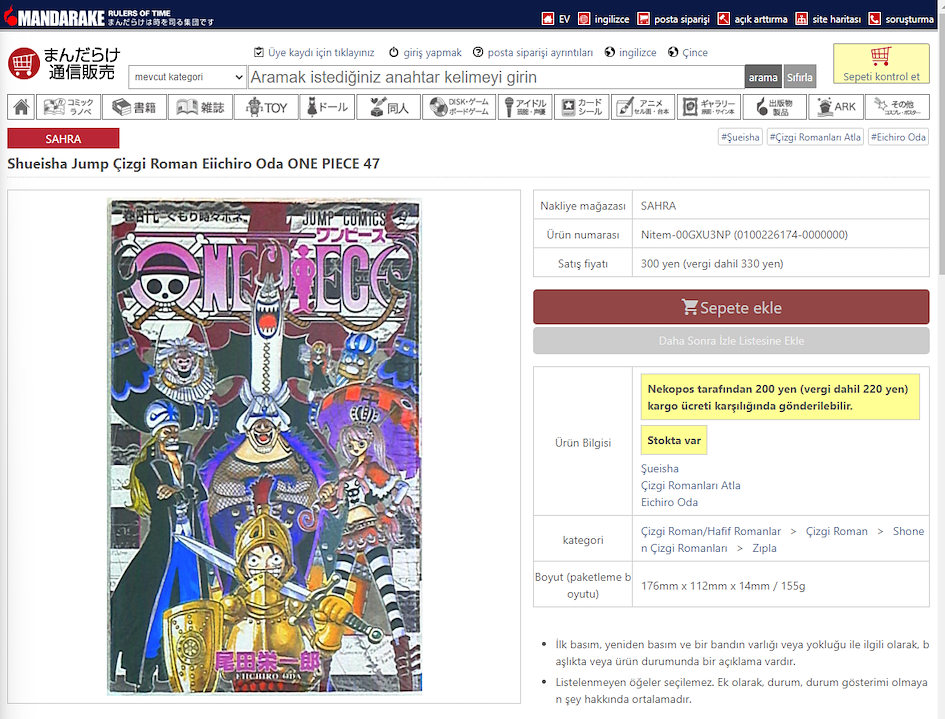This screenshot has width=945, height=719.
Task: Open the 雑誌 magazines category
Action: click(200, 107)
